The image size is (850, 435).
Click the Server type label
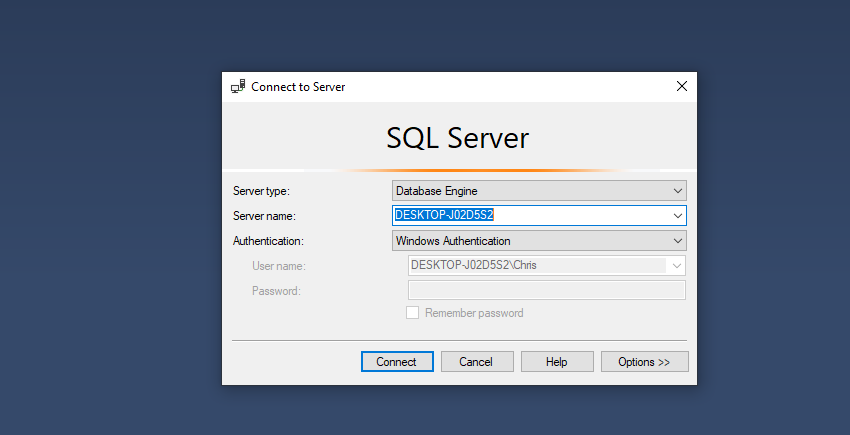pos(261,190)
